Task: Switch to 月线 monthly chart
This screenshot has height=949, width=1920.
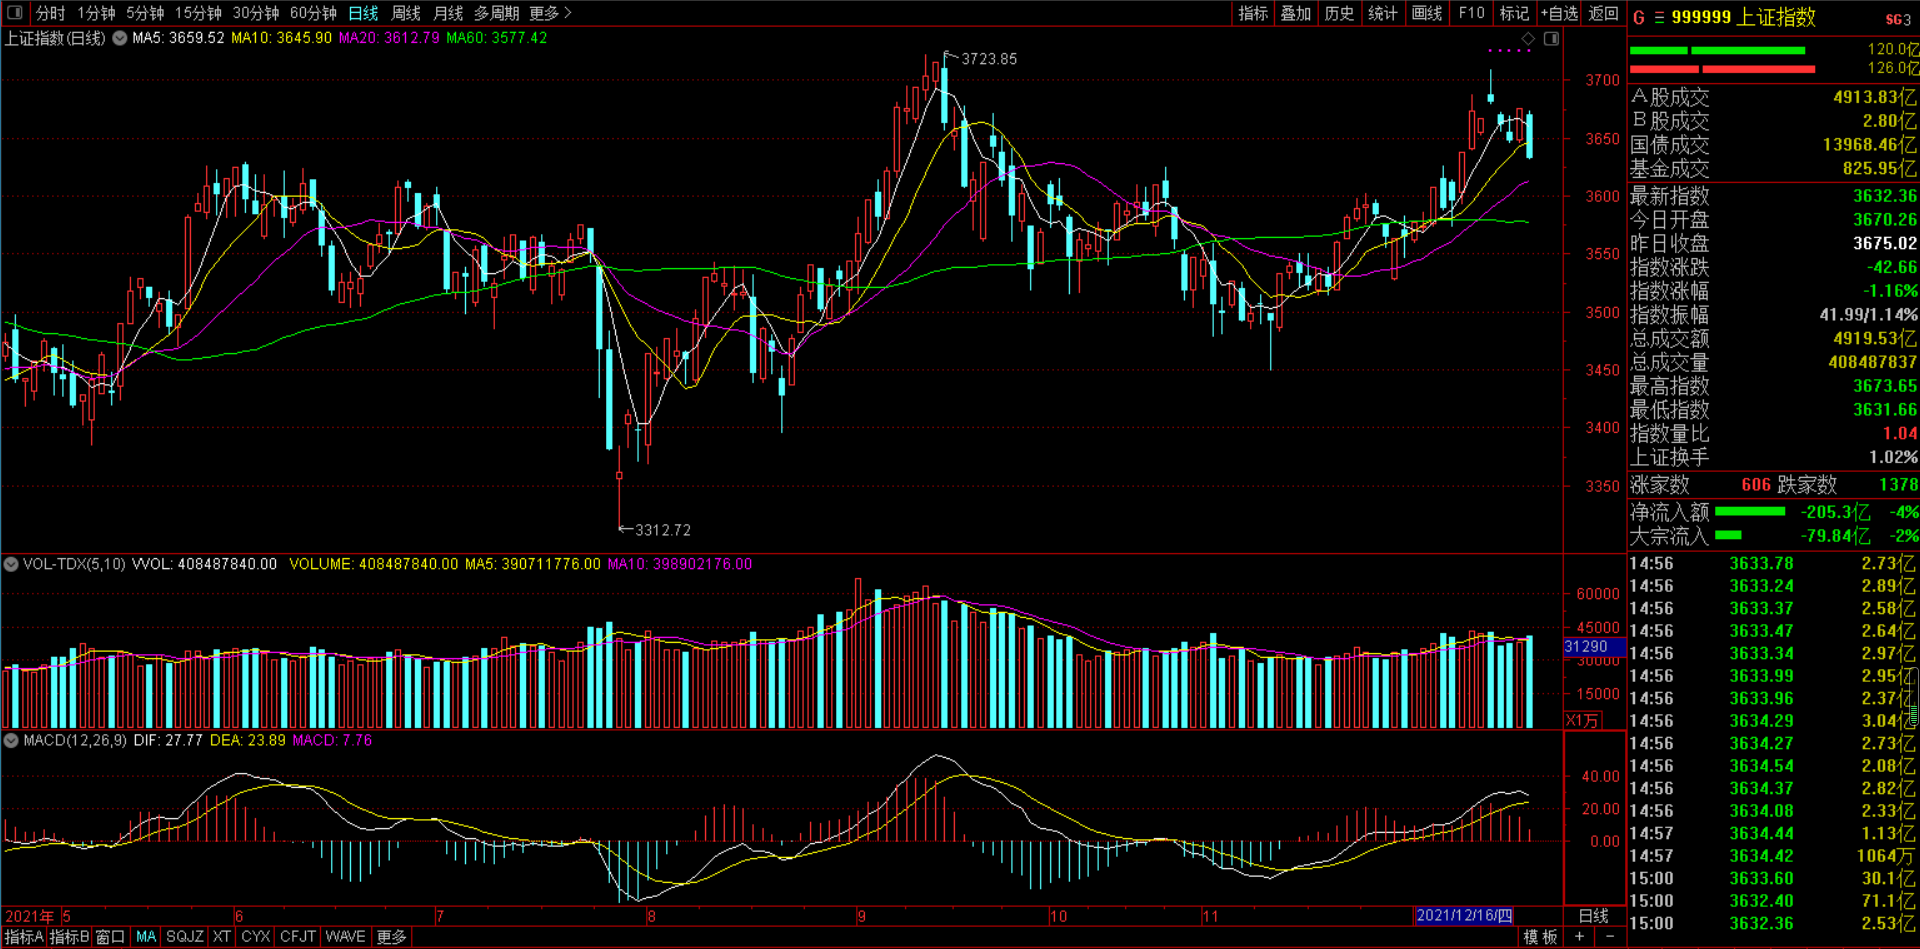Action: pyautogui.click(x=448, y=13)
